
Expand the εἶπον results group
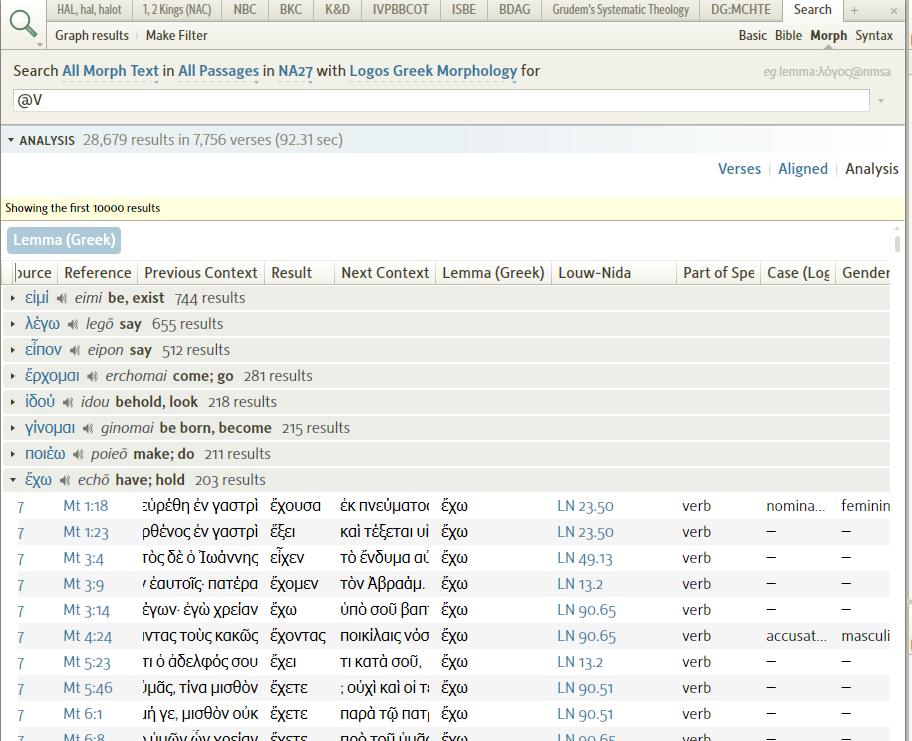(x=13, y=350)
